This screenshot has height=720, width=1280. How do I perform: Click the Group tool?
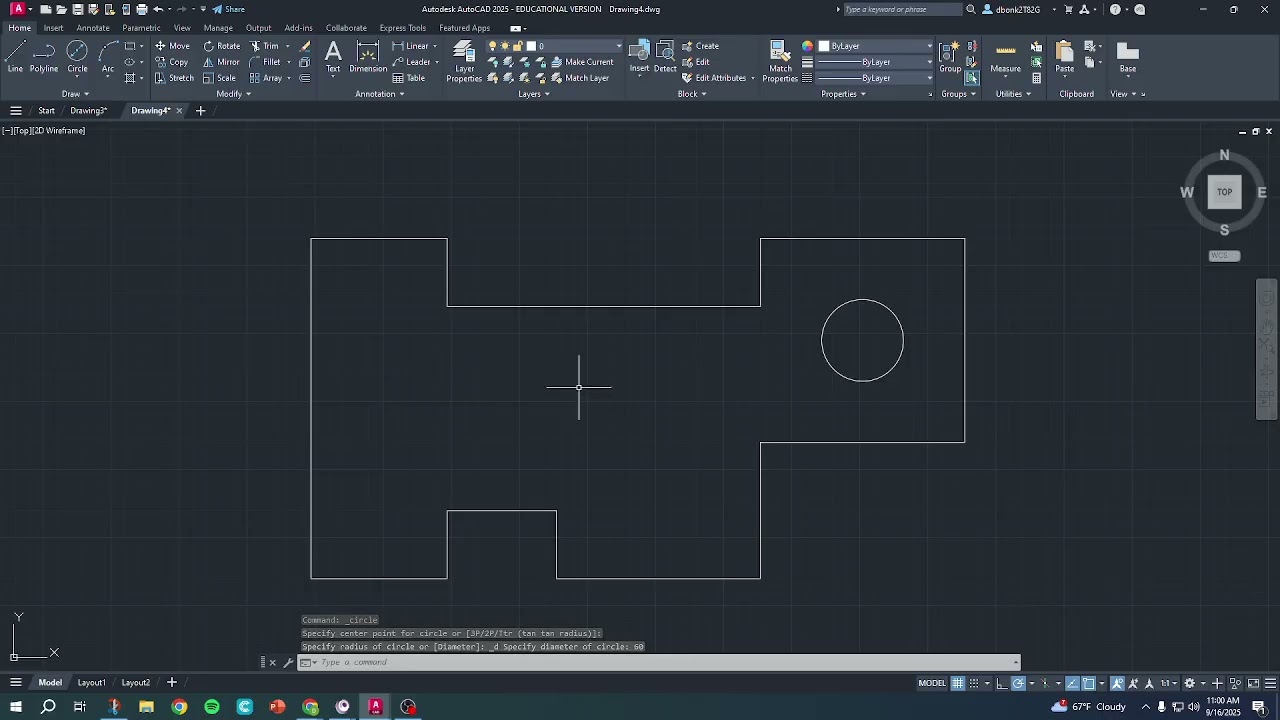tap(950, 57)
